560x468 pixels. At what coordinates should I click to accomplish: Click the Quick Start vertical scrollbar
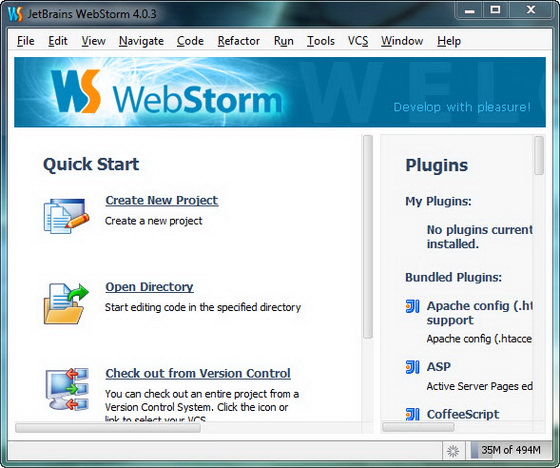368,237
